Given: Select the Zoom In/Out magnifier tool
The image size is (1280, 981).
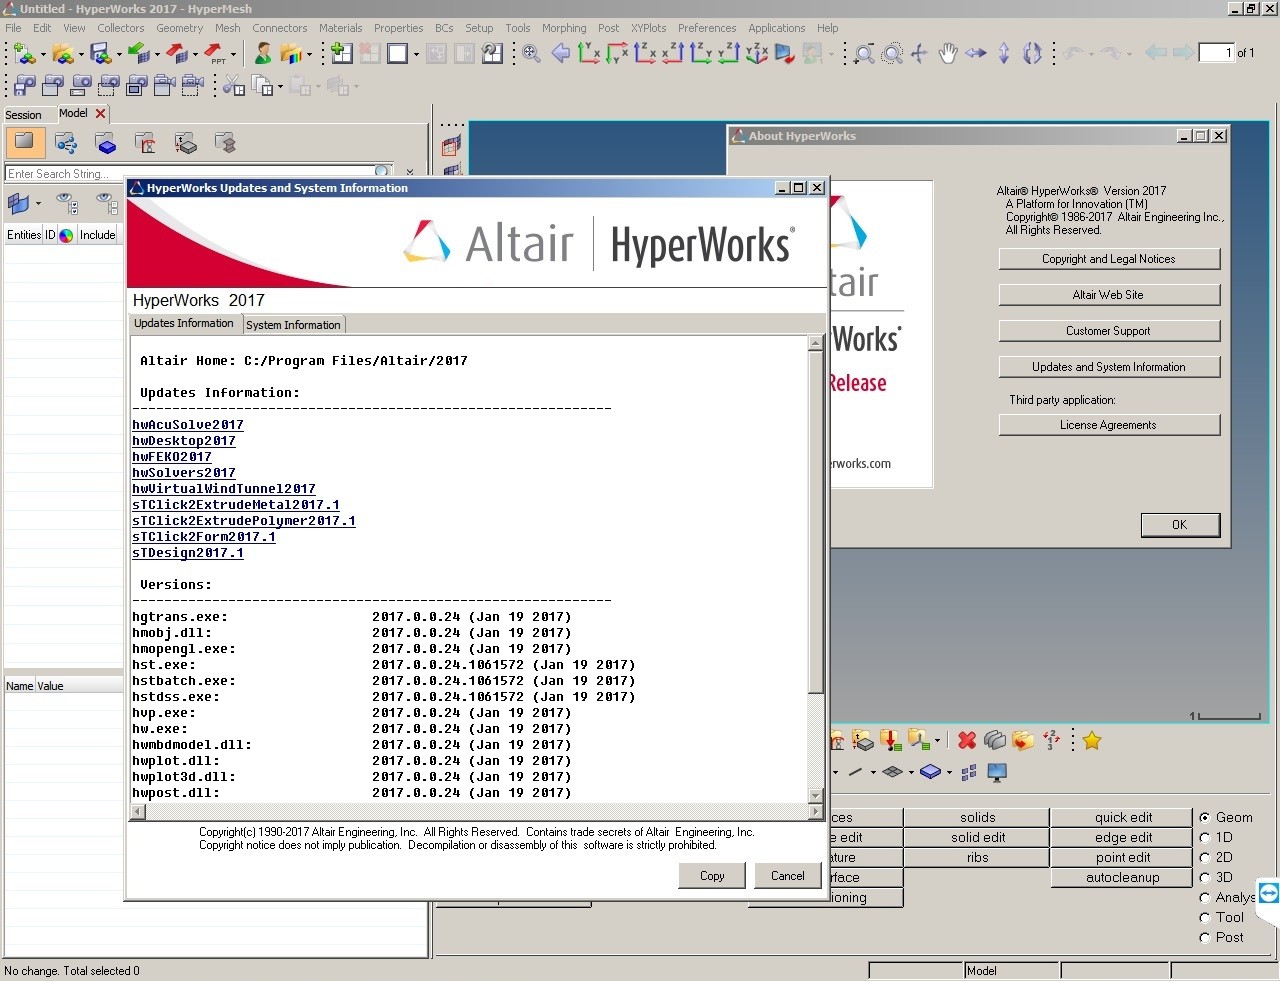Looking at the screenshot, I should 864,53.
